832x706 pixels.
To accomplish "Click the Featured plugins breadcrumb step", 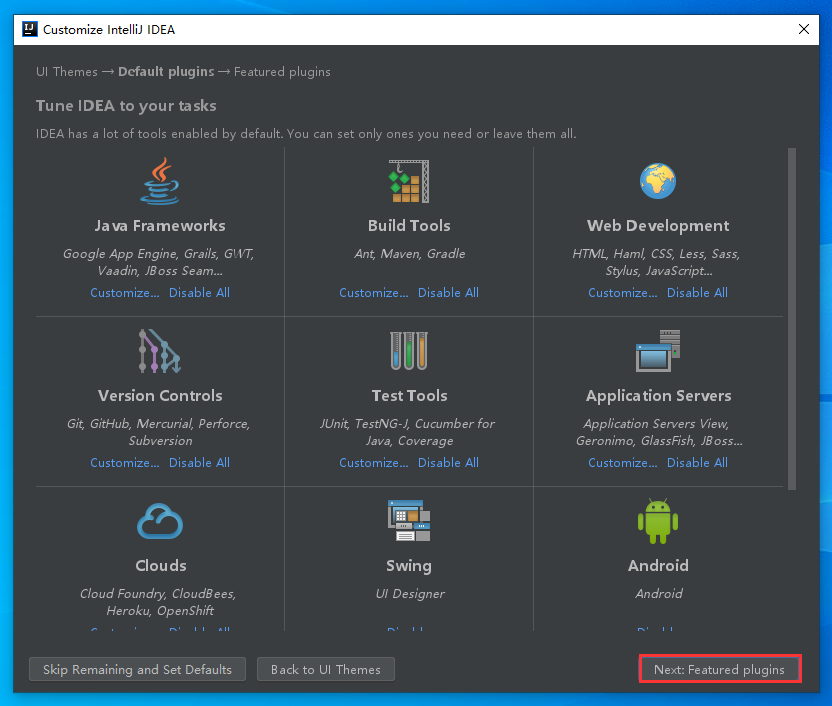I will click(282, 72).
